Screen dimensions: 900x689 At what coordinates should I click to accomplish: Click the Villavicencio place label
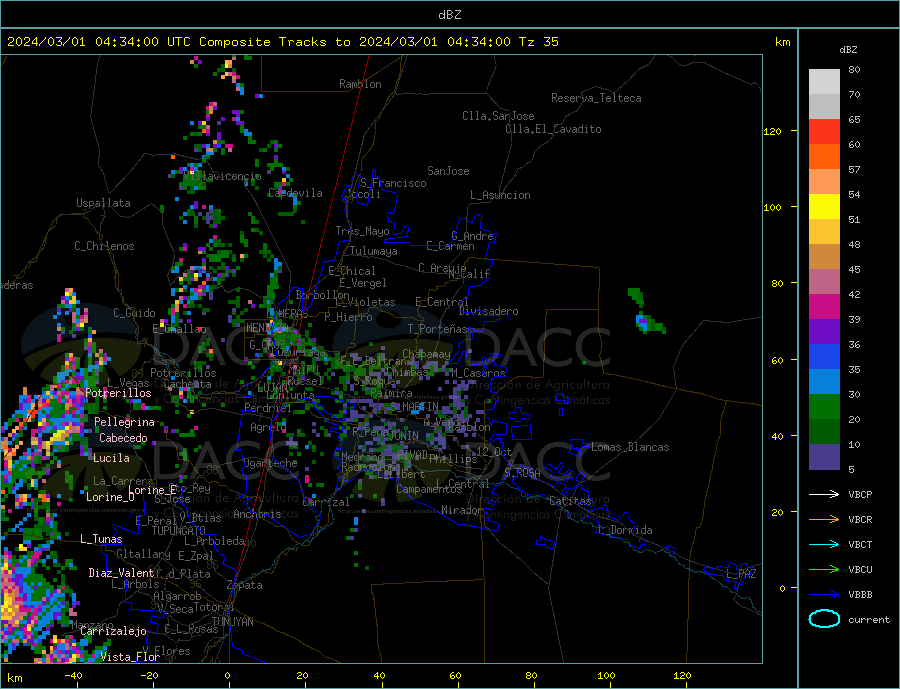tap(222, 176)
